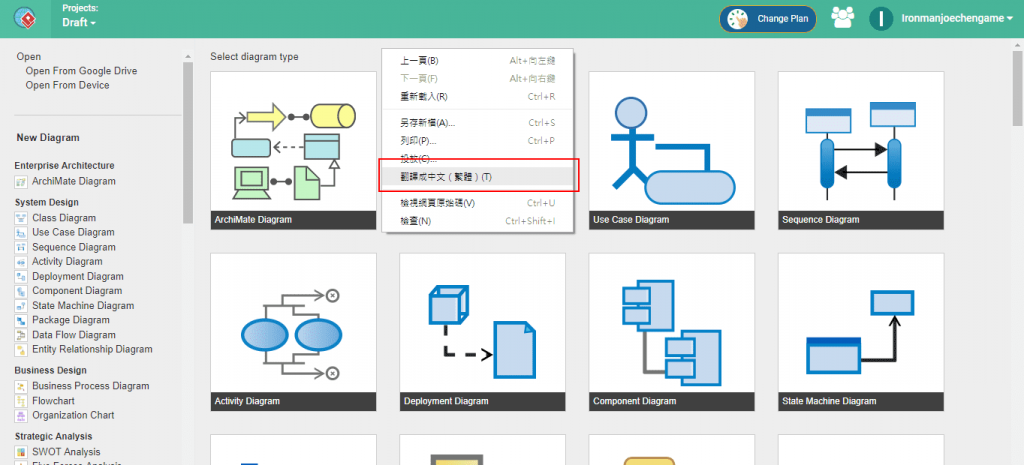Click the Open link in sidebar
The image size is (1024, 465).
[29, 57]
